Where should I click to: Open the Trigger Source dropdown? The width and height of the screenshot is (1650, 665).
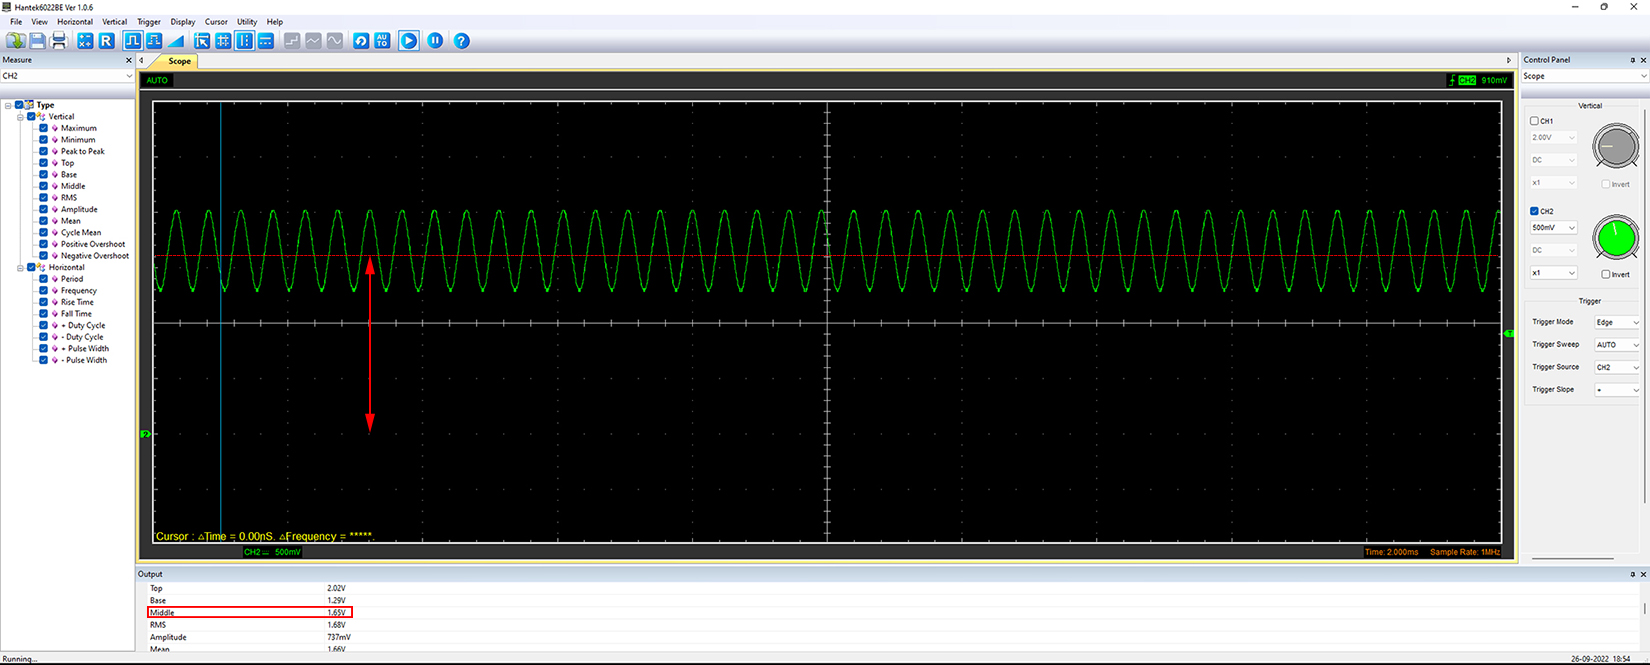(1617, 367)
